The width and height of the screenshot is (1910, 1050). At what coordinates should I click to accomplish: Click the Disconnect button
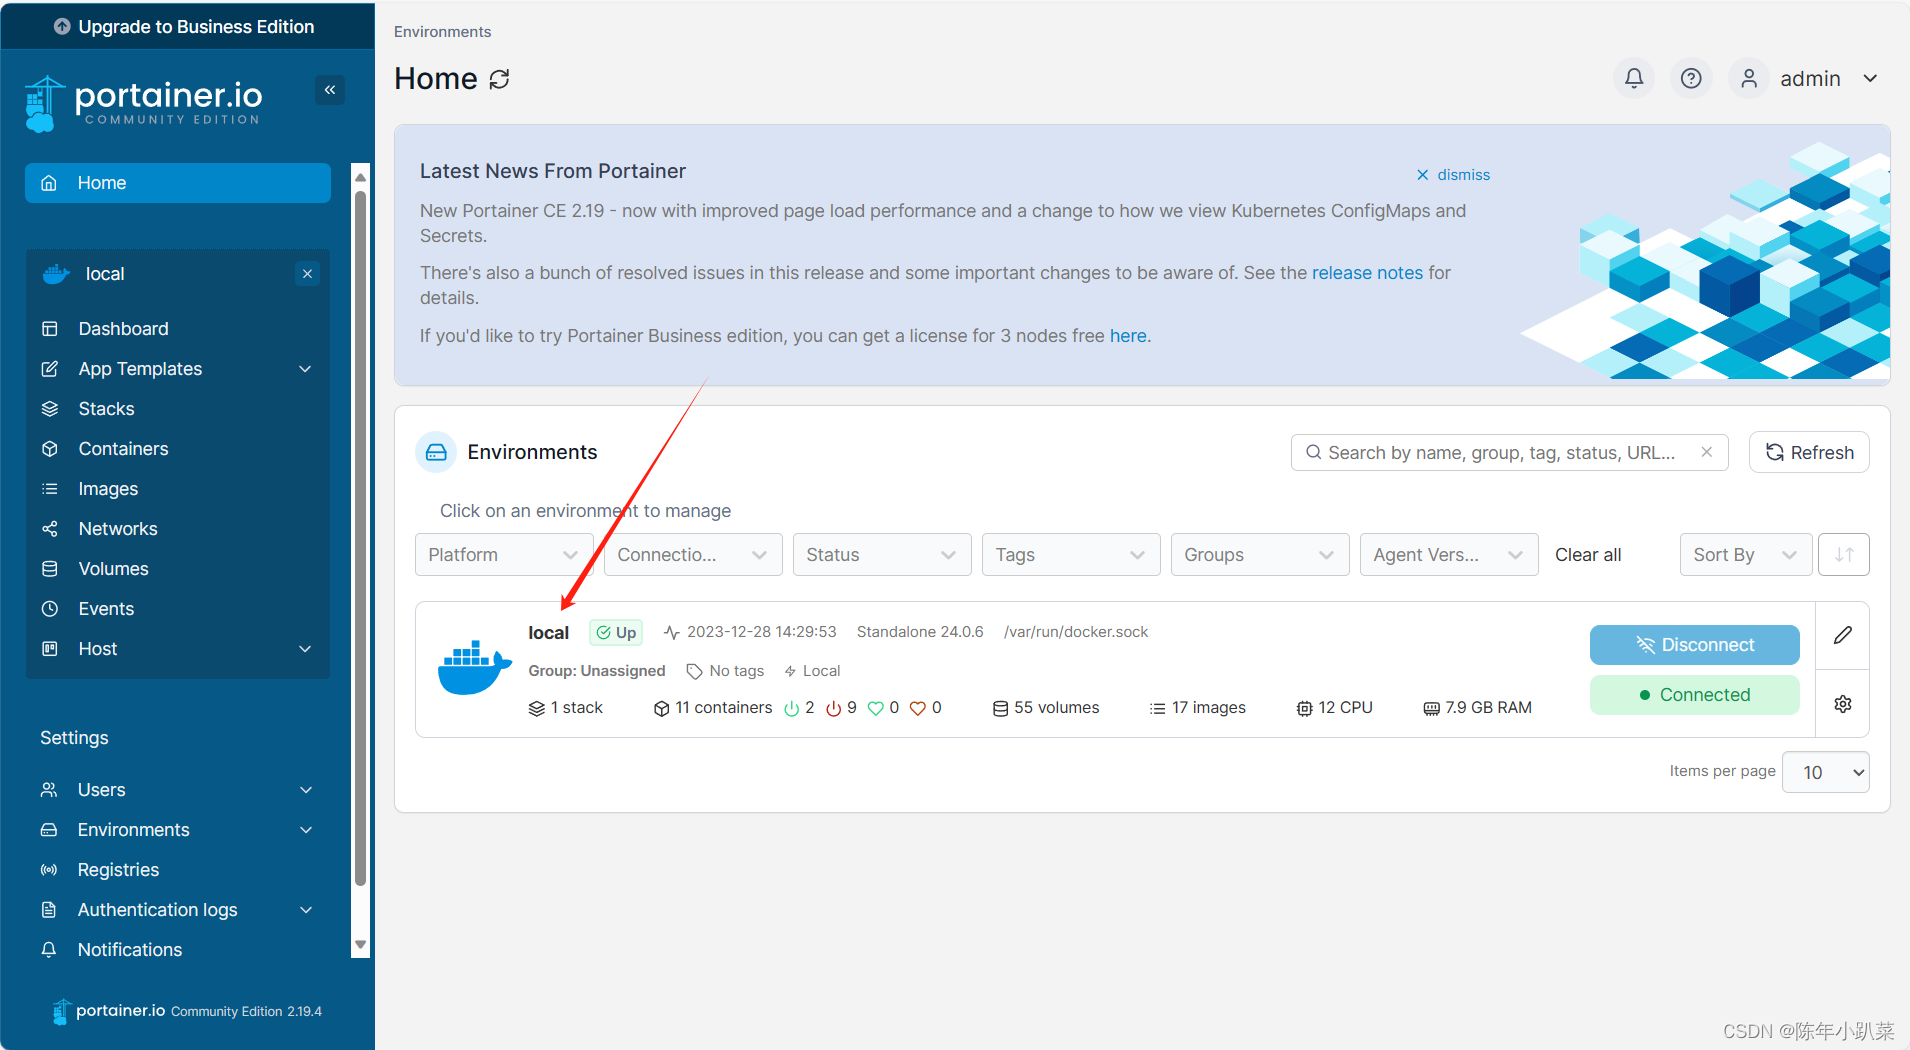(x=1695, y=645)
